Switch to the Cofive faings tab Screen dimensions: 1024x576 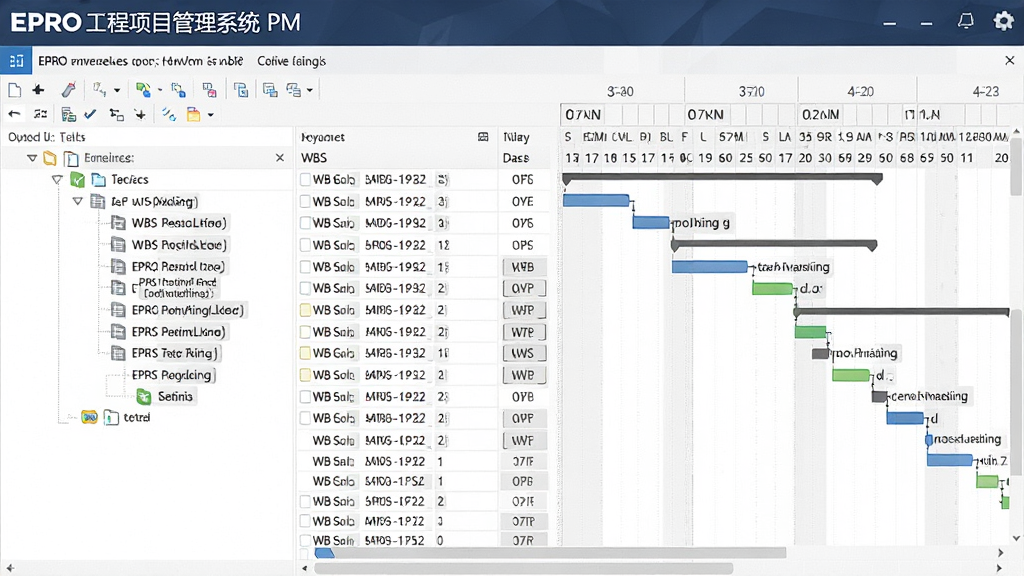point(291,61)
